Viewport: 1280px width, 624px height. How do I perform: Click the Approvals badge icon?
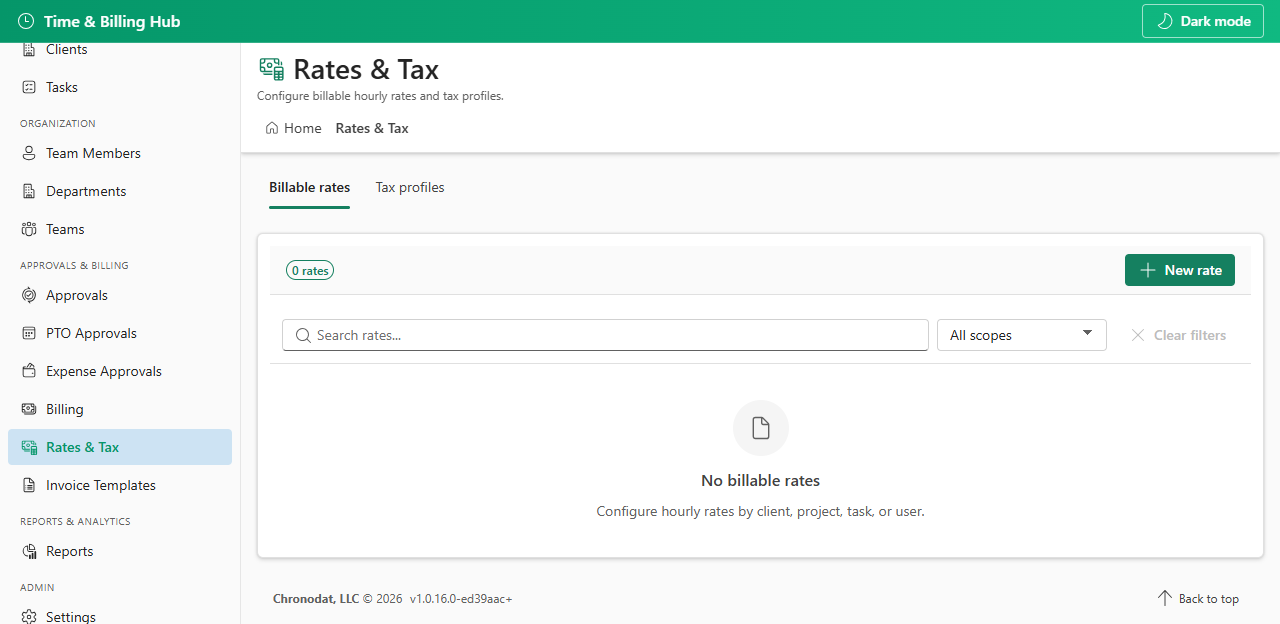[29, 295]
